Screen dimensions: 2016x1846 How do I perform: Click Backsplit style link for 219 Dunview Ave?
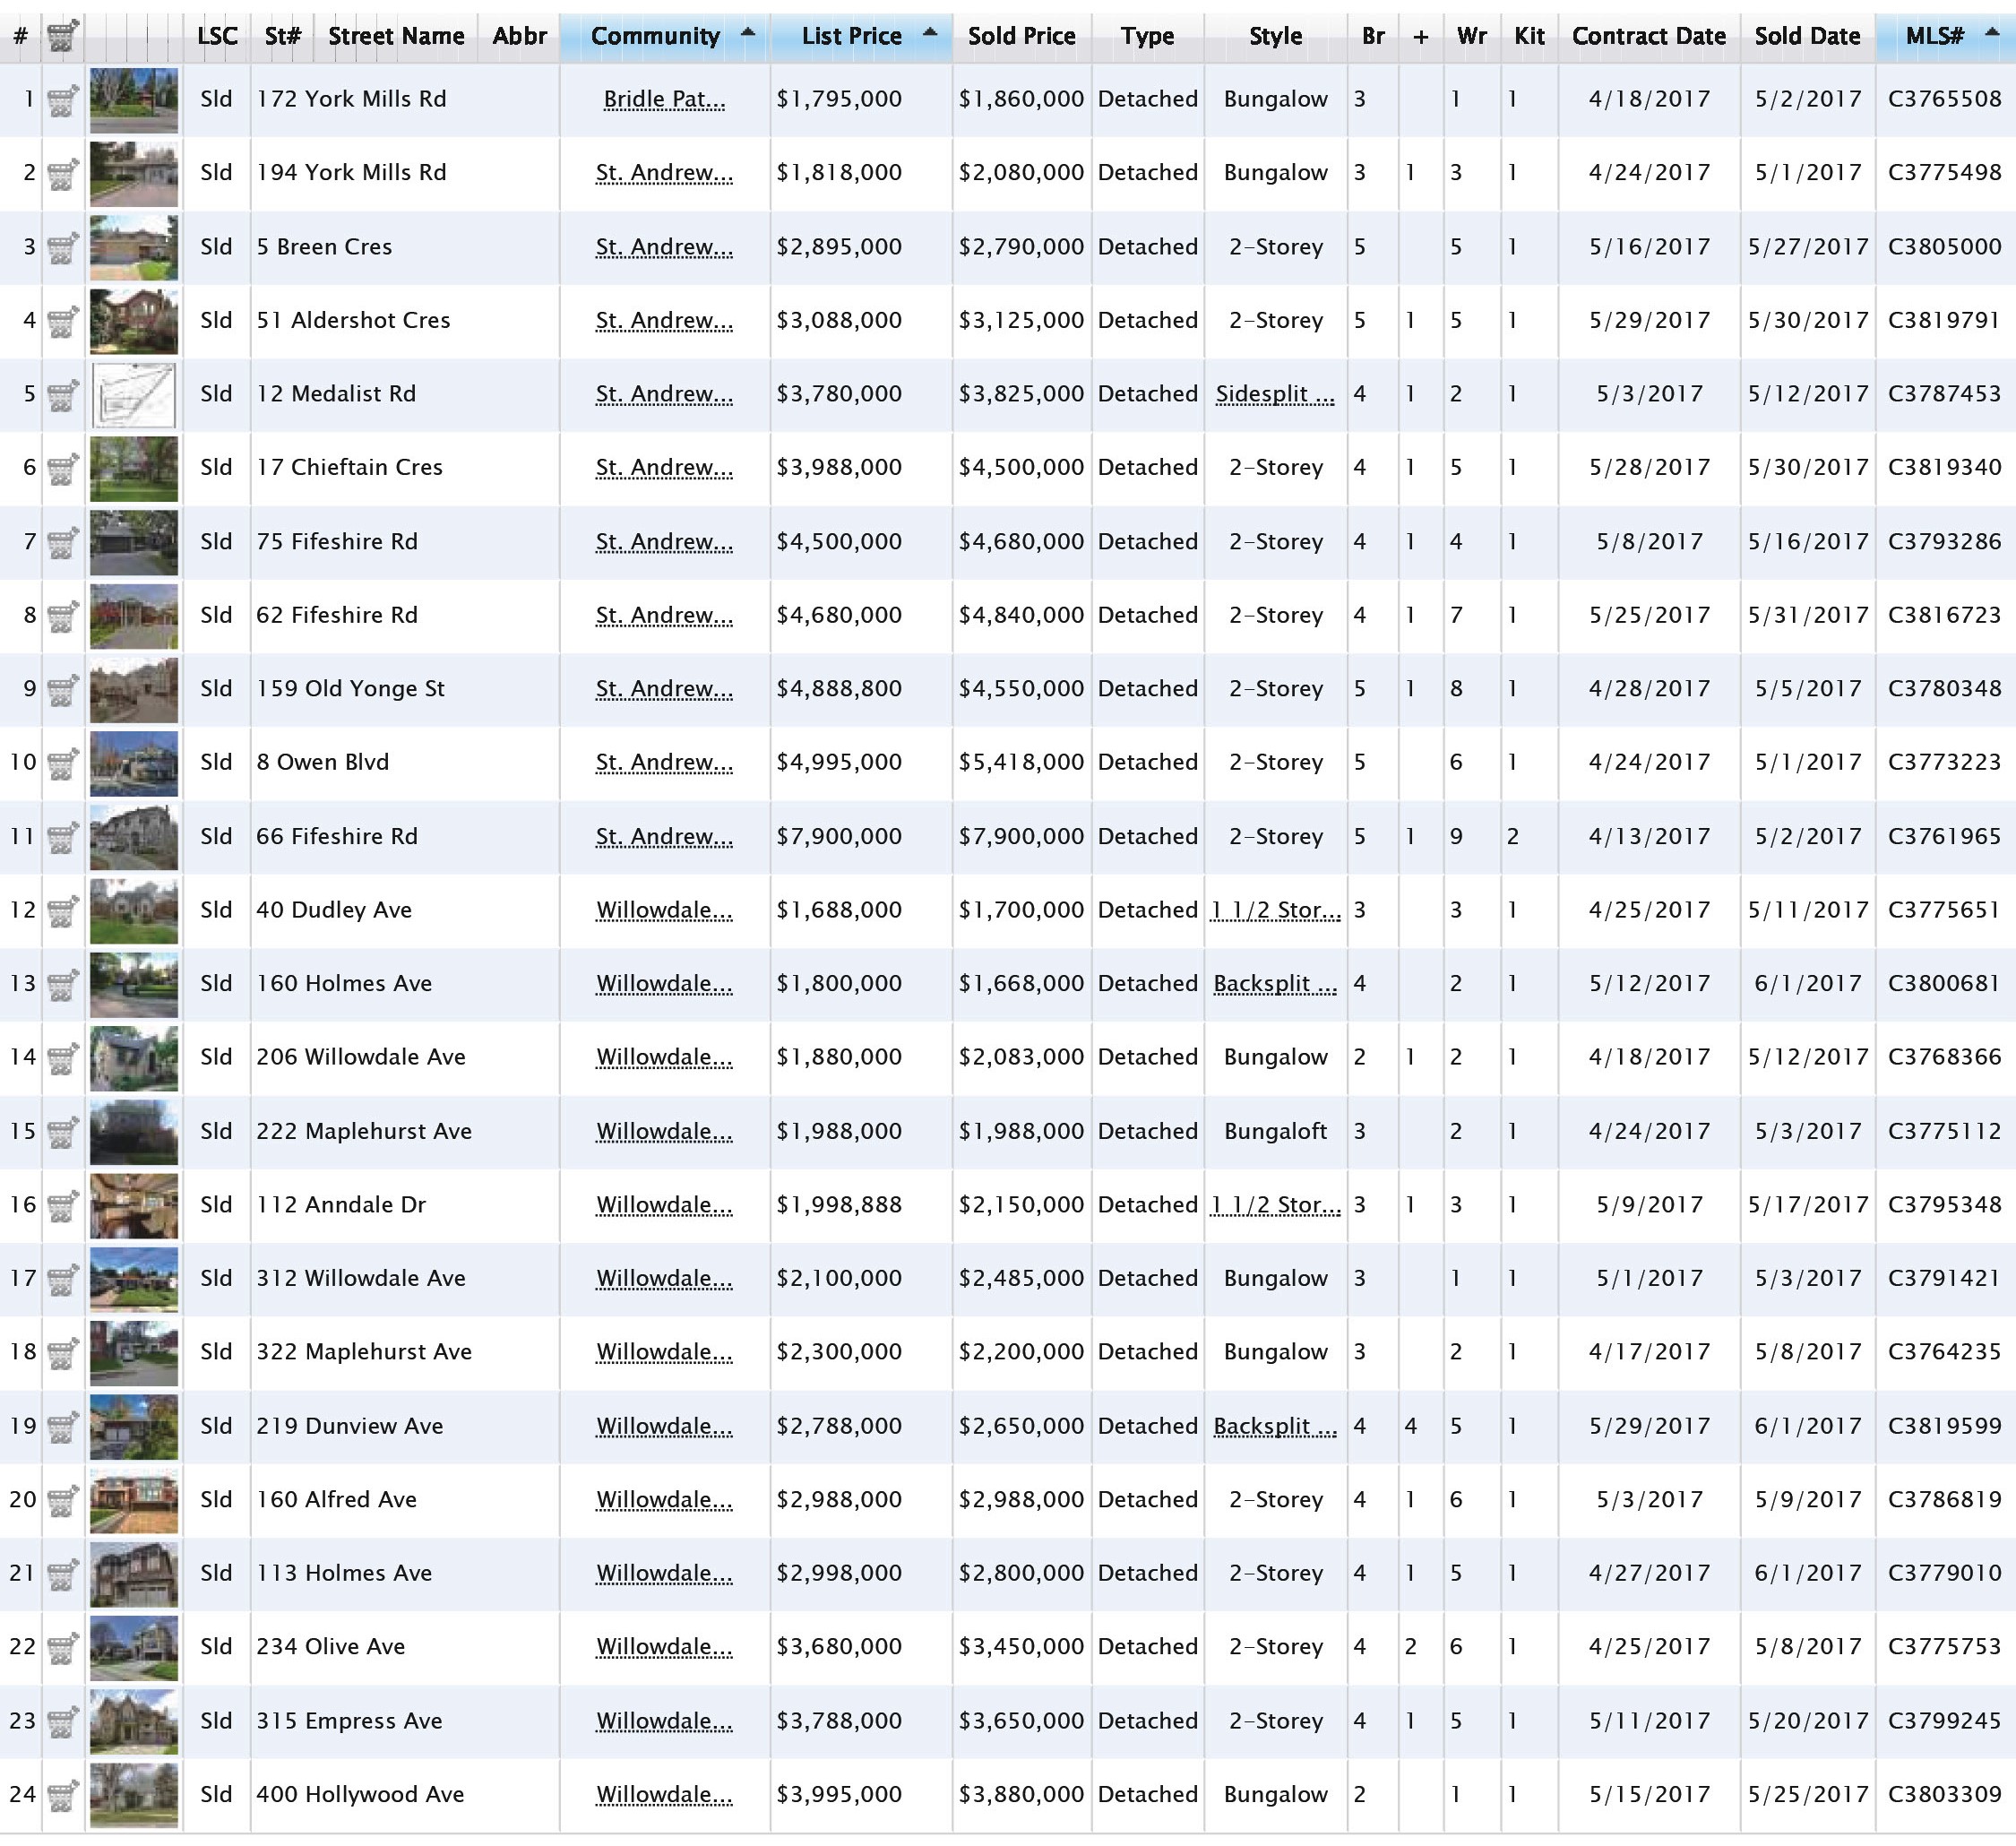tap(1275, 1427)
